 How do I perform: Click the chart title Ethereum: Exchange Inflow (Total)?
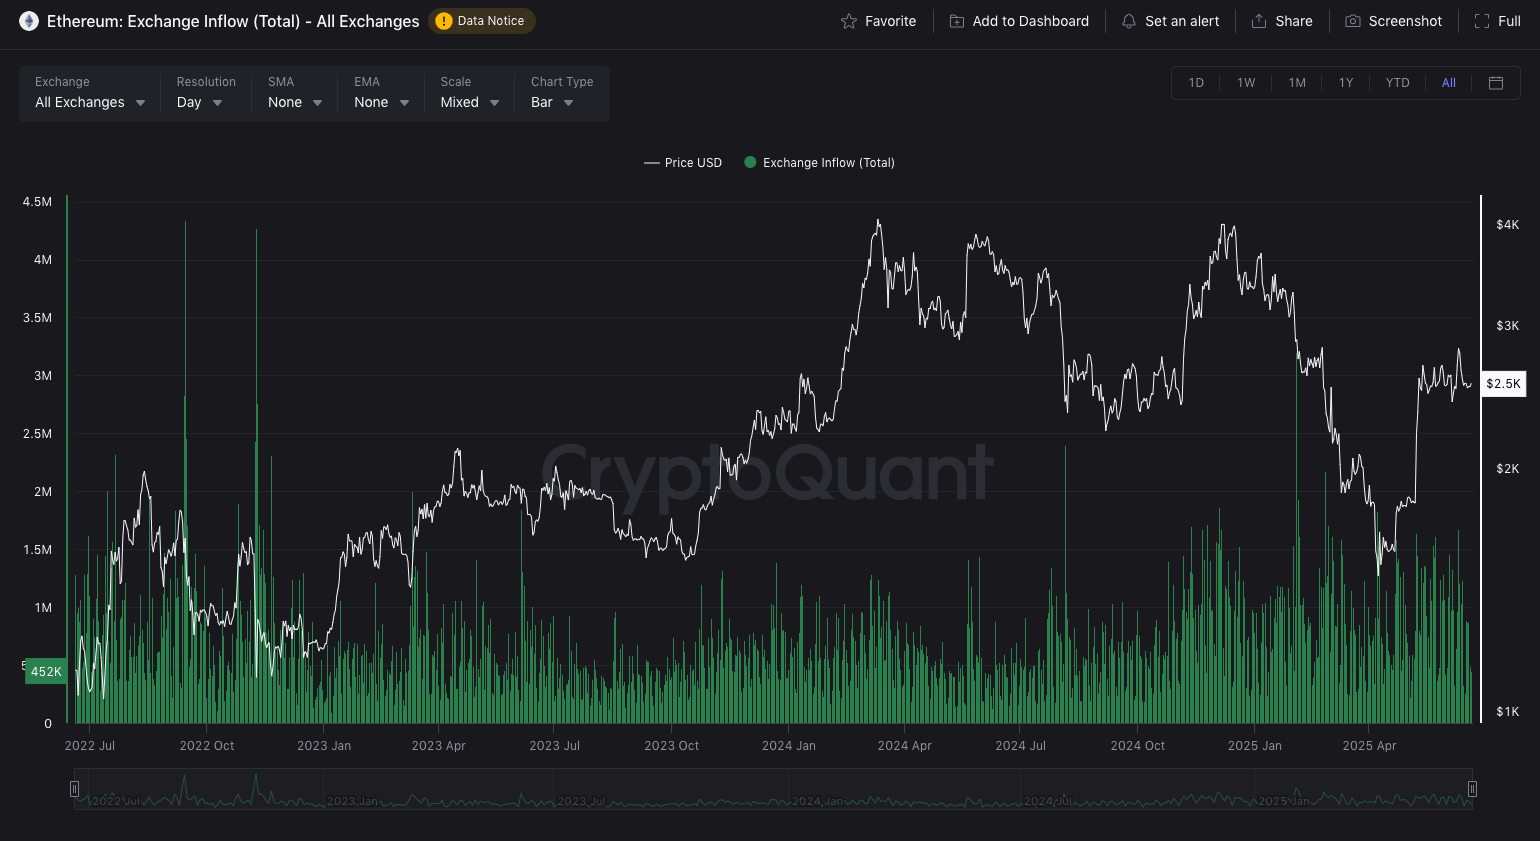pyautogui.click(x=233, y=21)
